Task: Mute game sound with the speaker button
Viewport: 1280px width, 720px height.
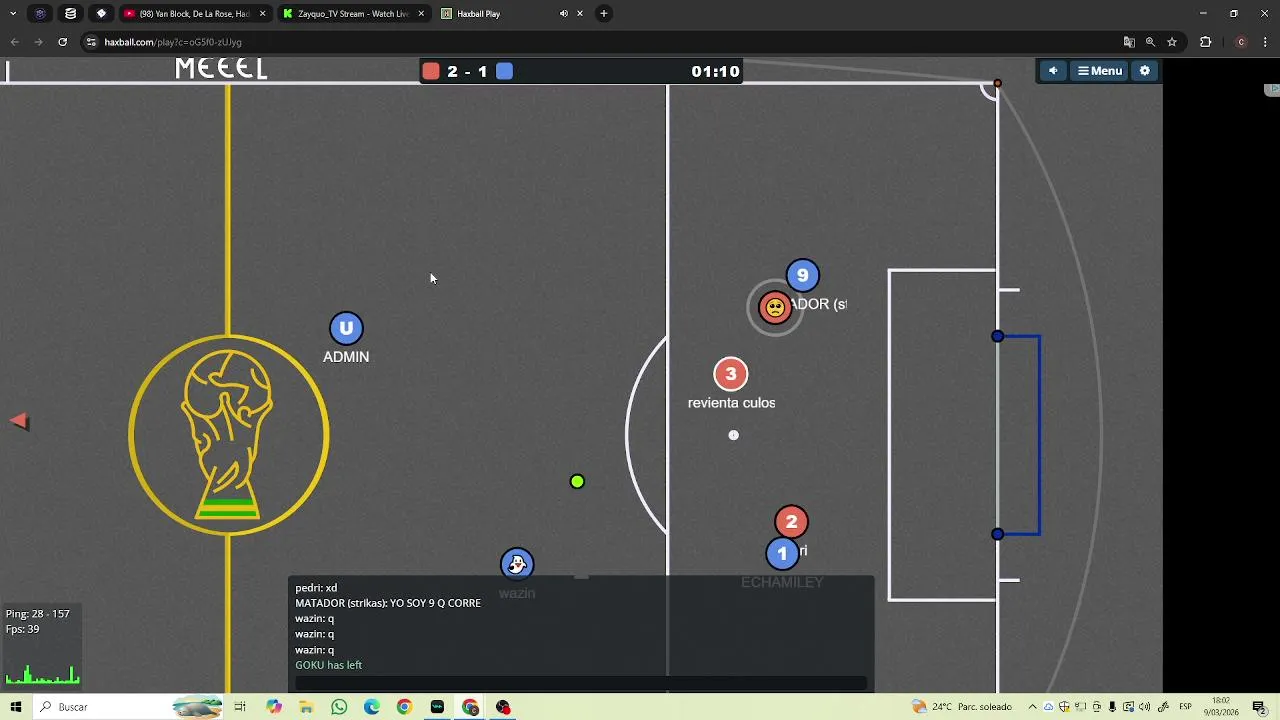Action: [x=1053, y=71]
